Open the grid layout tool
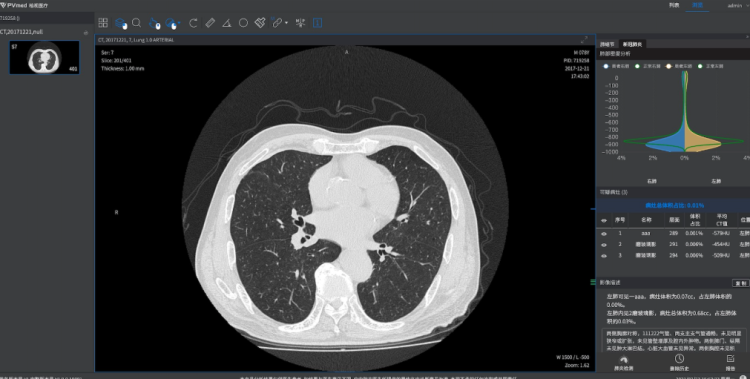Screen dimensions: 750x379 coord(103,23)
